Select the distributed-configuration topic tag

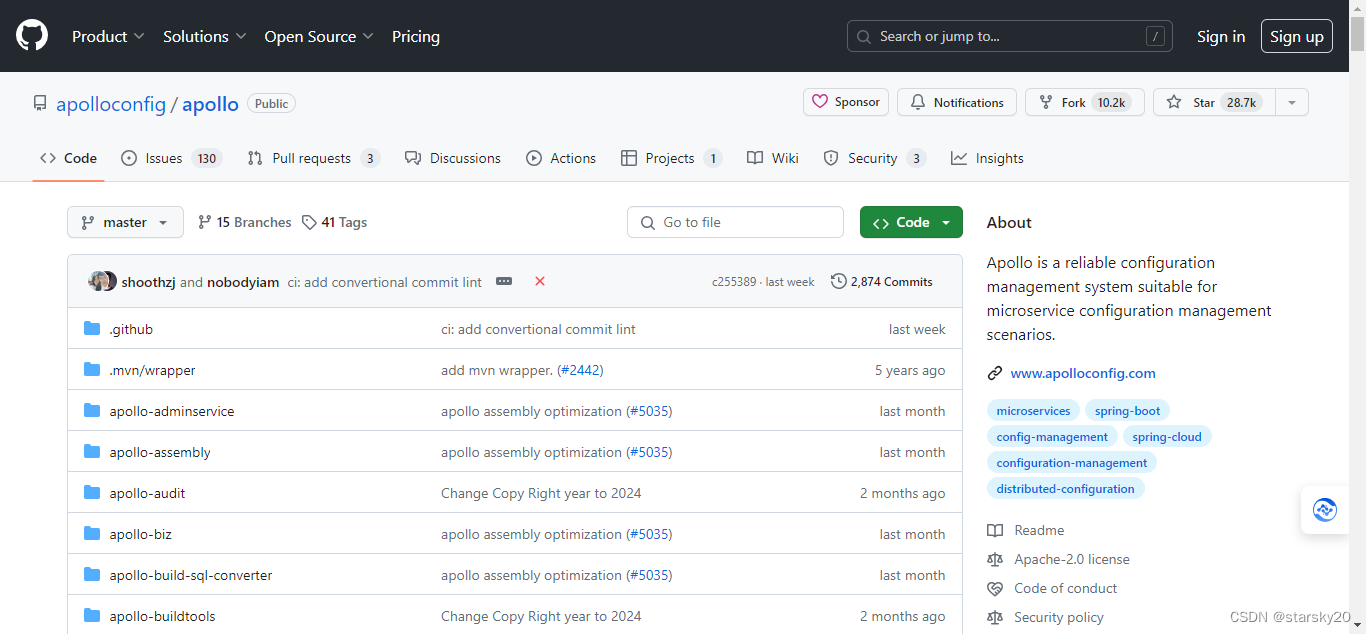pos(1066,489)
